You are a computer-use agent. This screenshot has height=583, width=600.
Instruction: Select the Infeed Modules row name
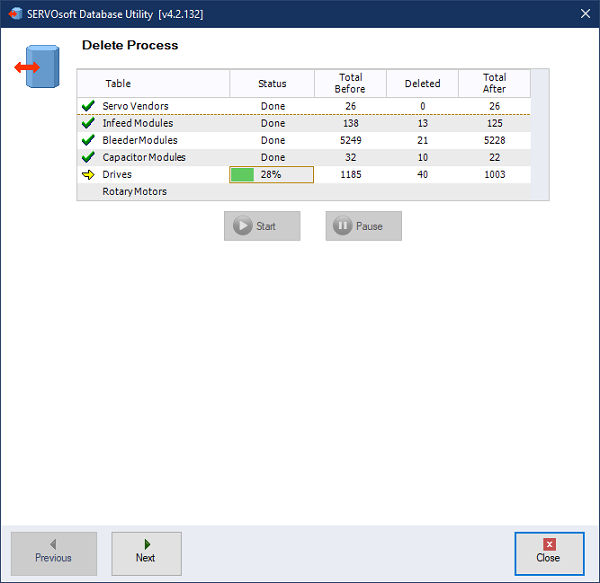[x=138, y=123]
